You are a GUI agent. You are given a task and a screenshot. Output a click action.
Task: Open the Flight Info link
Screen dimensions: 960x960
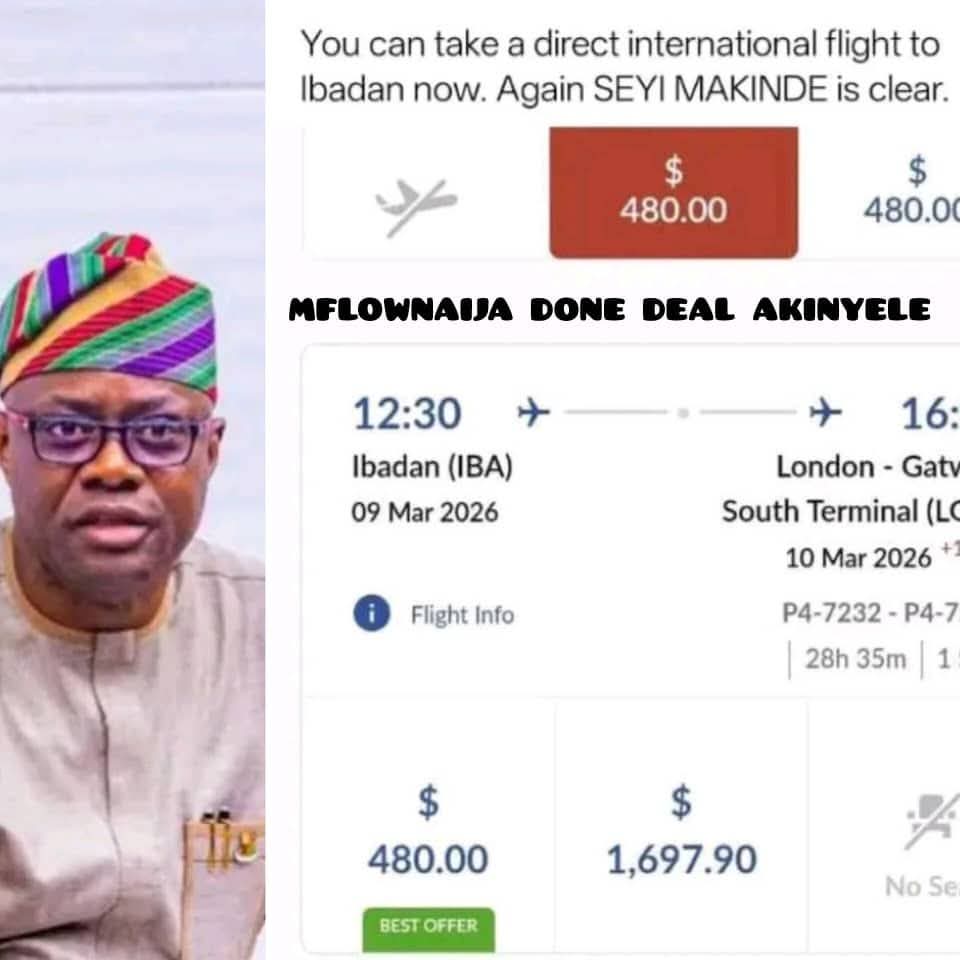462,615
